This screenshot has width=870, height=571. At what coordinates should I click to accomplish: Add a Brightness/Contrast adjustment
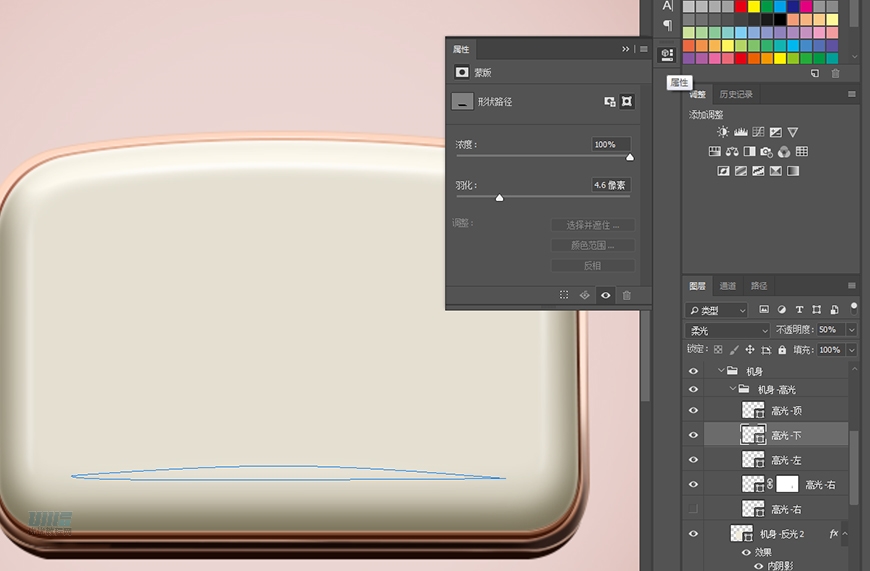pos(723,132)
